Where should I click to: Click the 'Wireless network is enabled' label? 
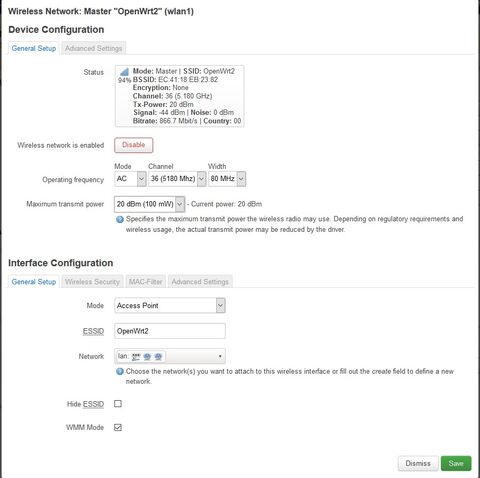click(x=61, y=145)
